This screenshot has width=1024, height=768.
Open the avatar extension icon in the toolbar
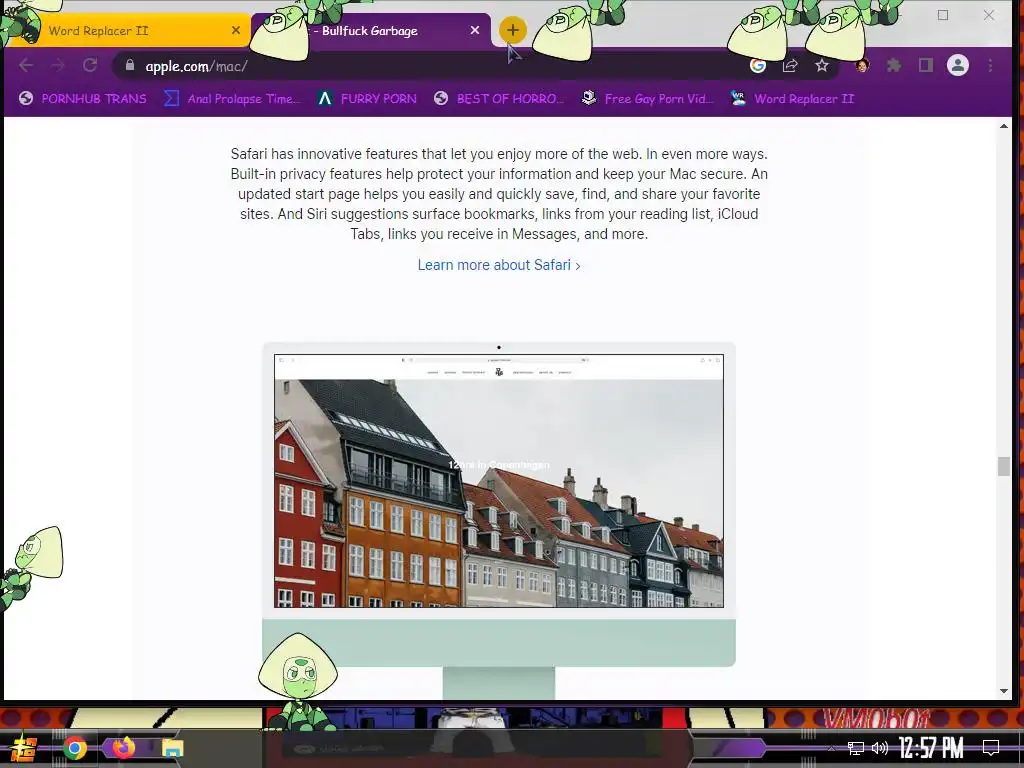[x=862, y=65]
